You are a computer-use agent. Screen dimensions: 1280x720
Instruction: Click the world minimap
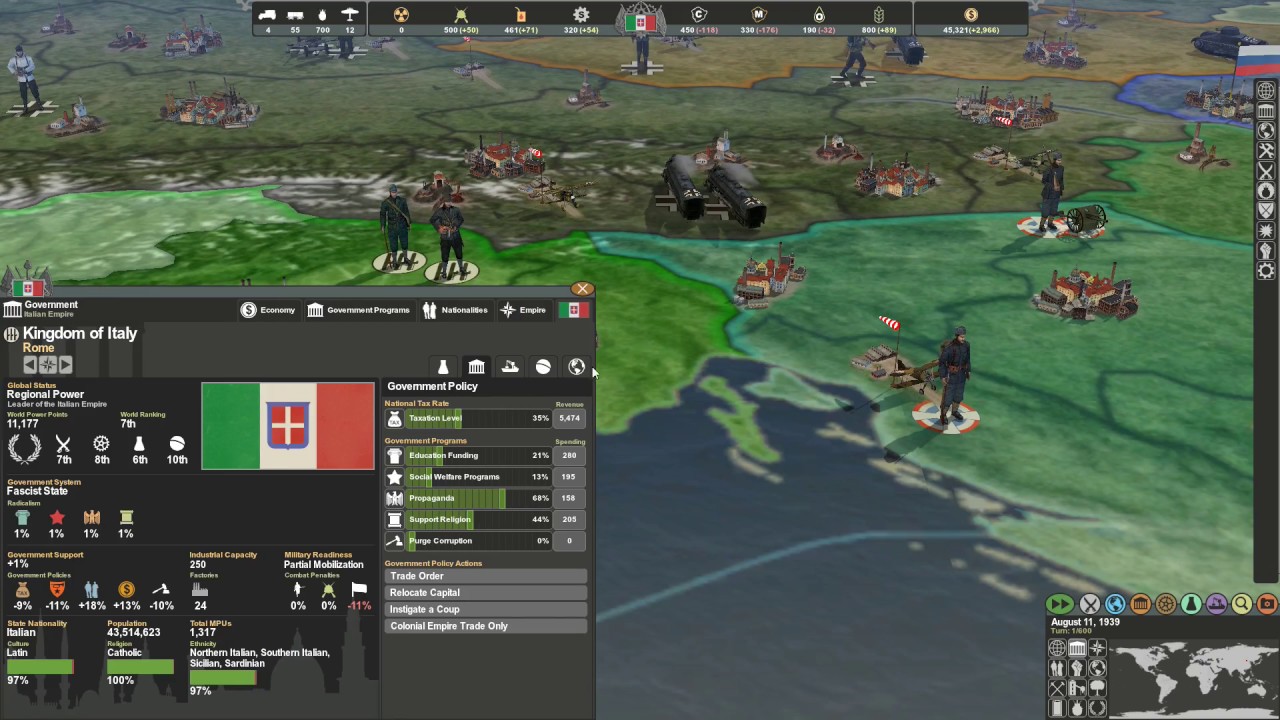tap(1193, 678)
